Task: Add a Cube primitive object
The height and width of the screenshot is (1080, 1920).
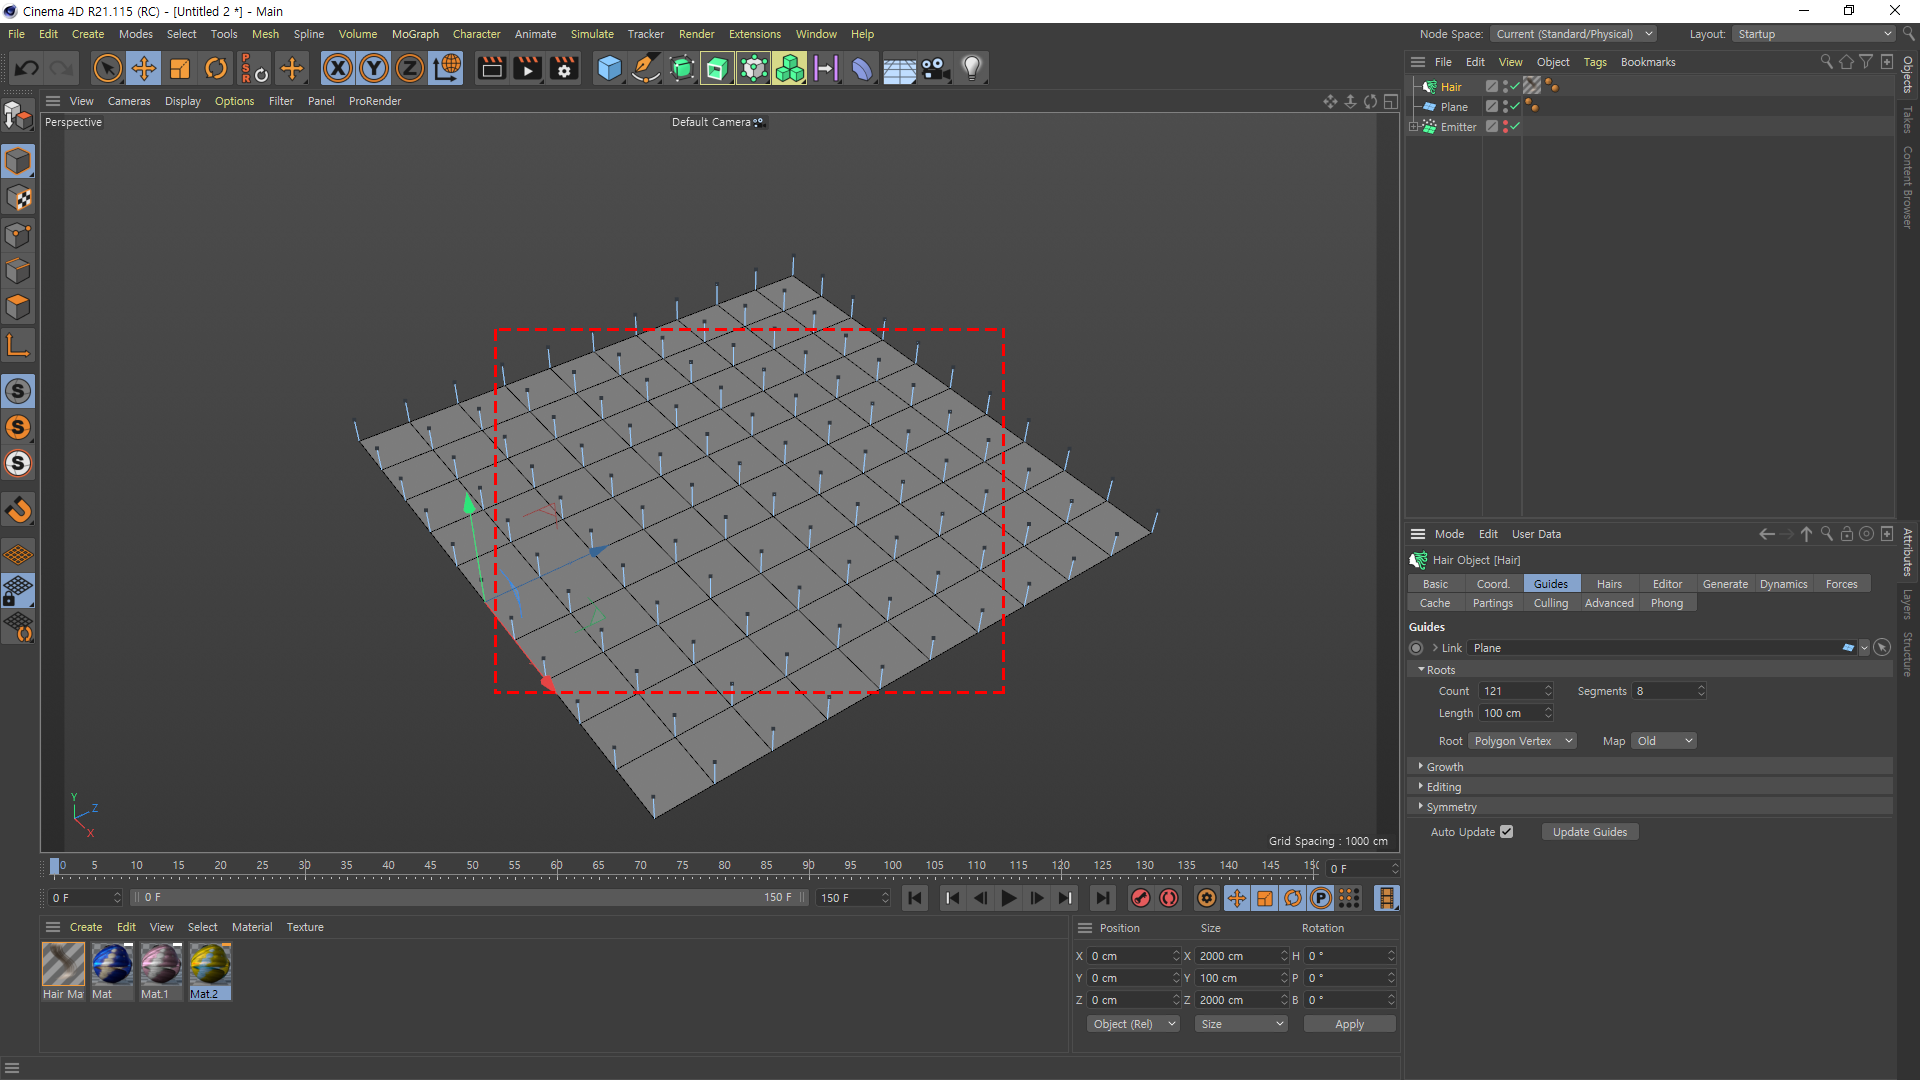Action: (609, 68)
